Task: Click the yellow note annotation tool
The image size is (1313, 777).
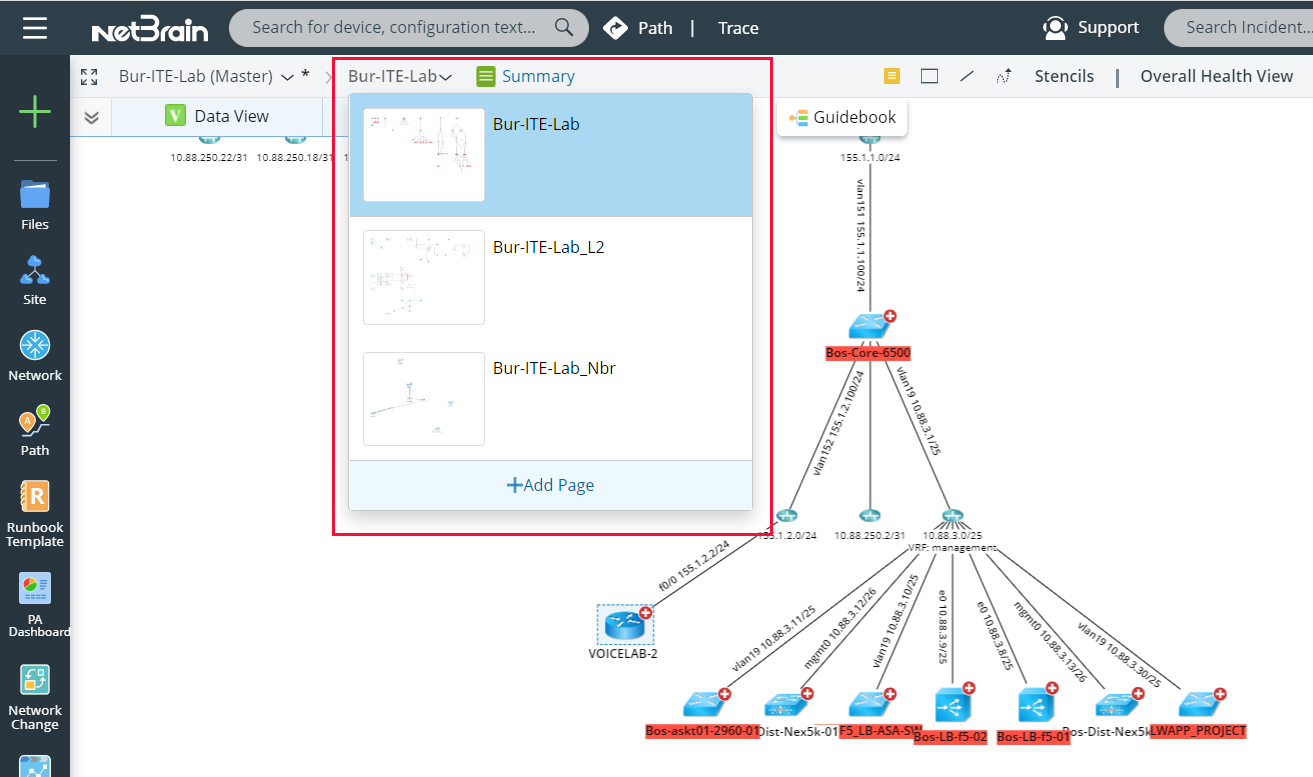Action: 891,75
